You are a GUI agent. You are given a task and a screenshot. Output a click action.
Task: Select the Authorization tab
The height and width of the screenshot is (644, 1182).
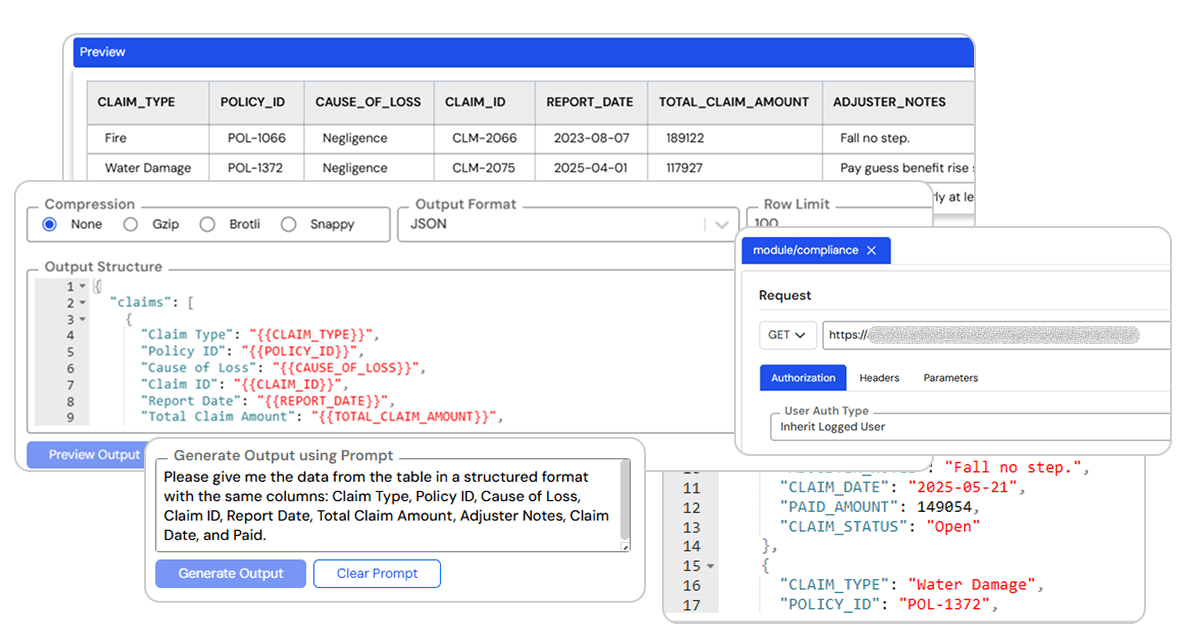(x=802, y=378)
